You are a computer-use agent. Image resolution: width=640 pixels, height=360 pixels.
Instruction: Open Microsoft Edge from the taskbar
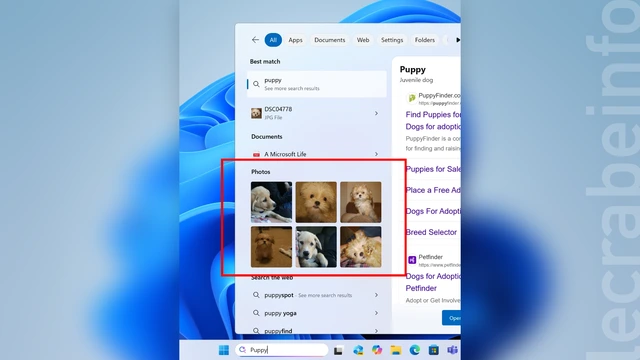[x=415, y=350]
